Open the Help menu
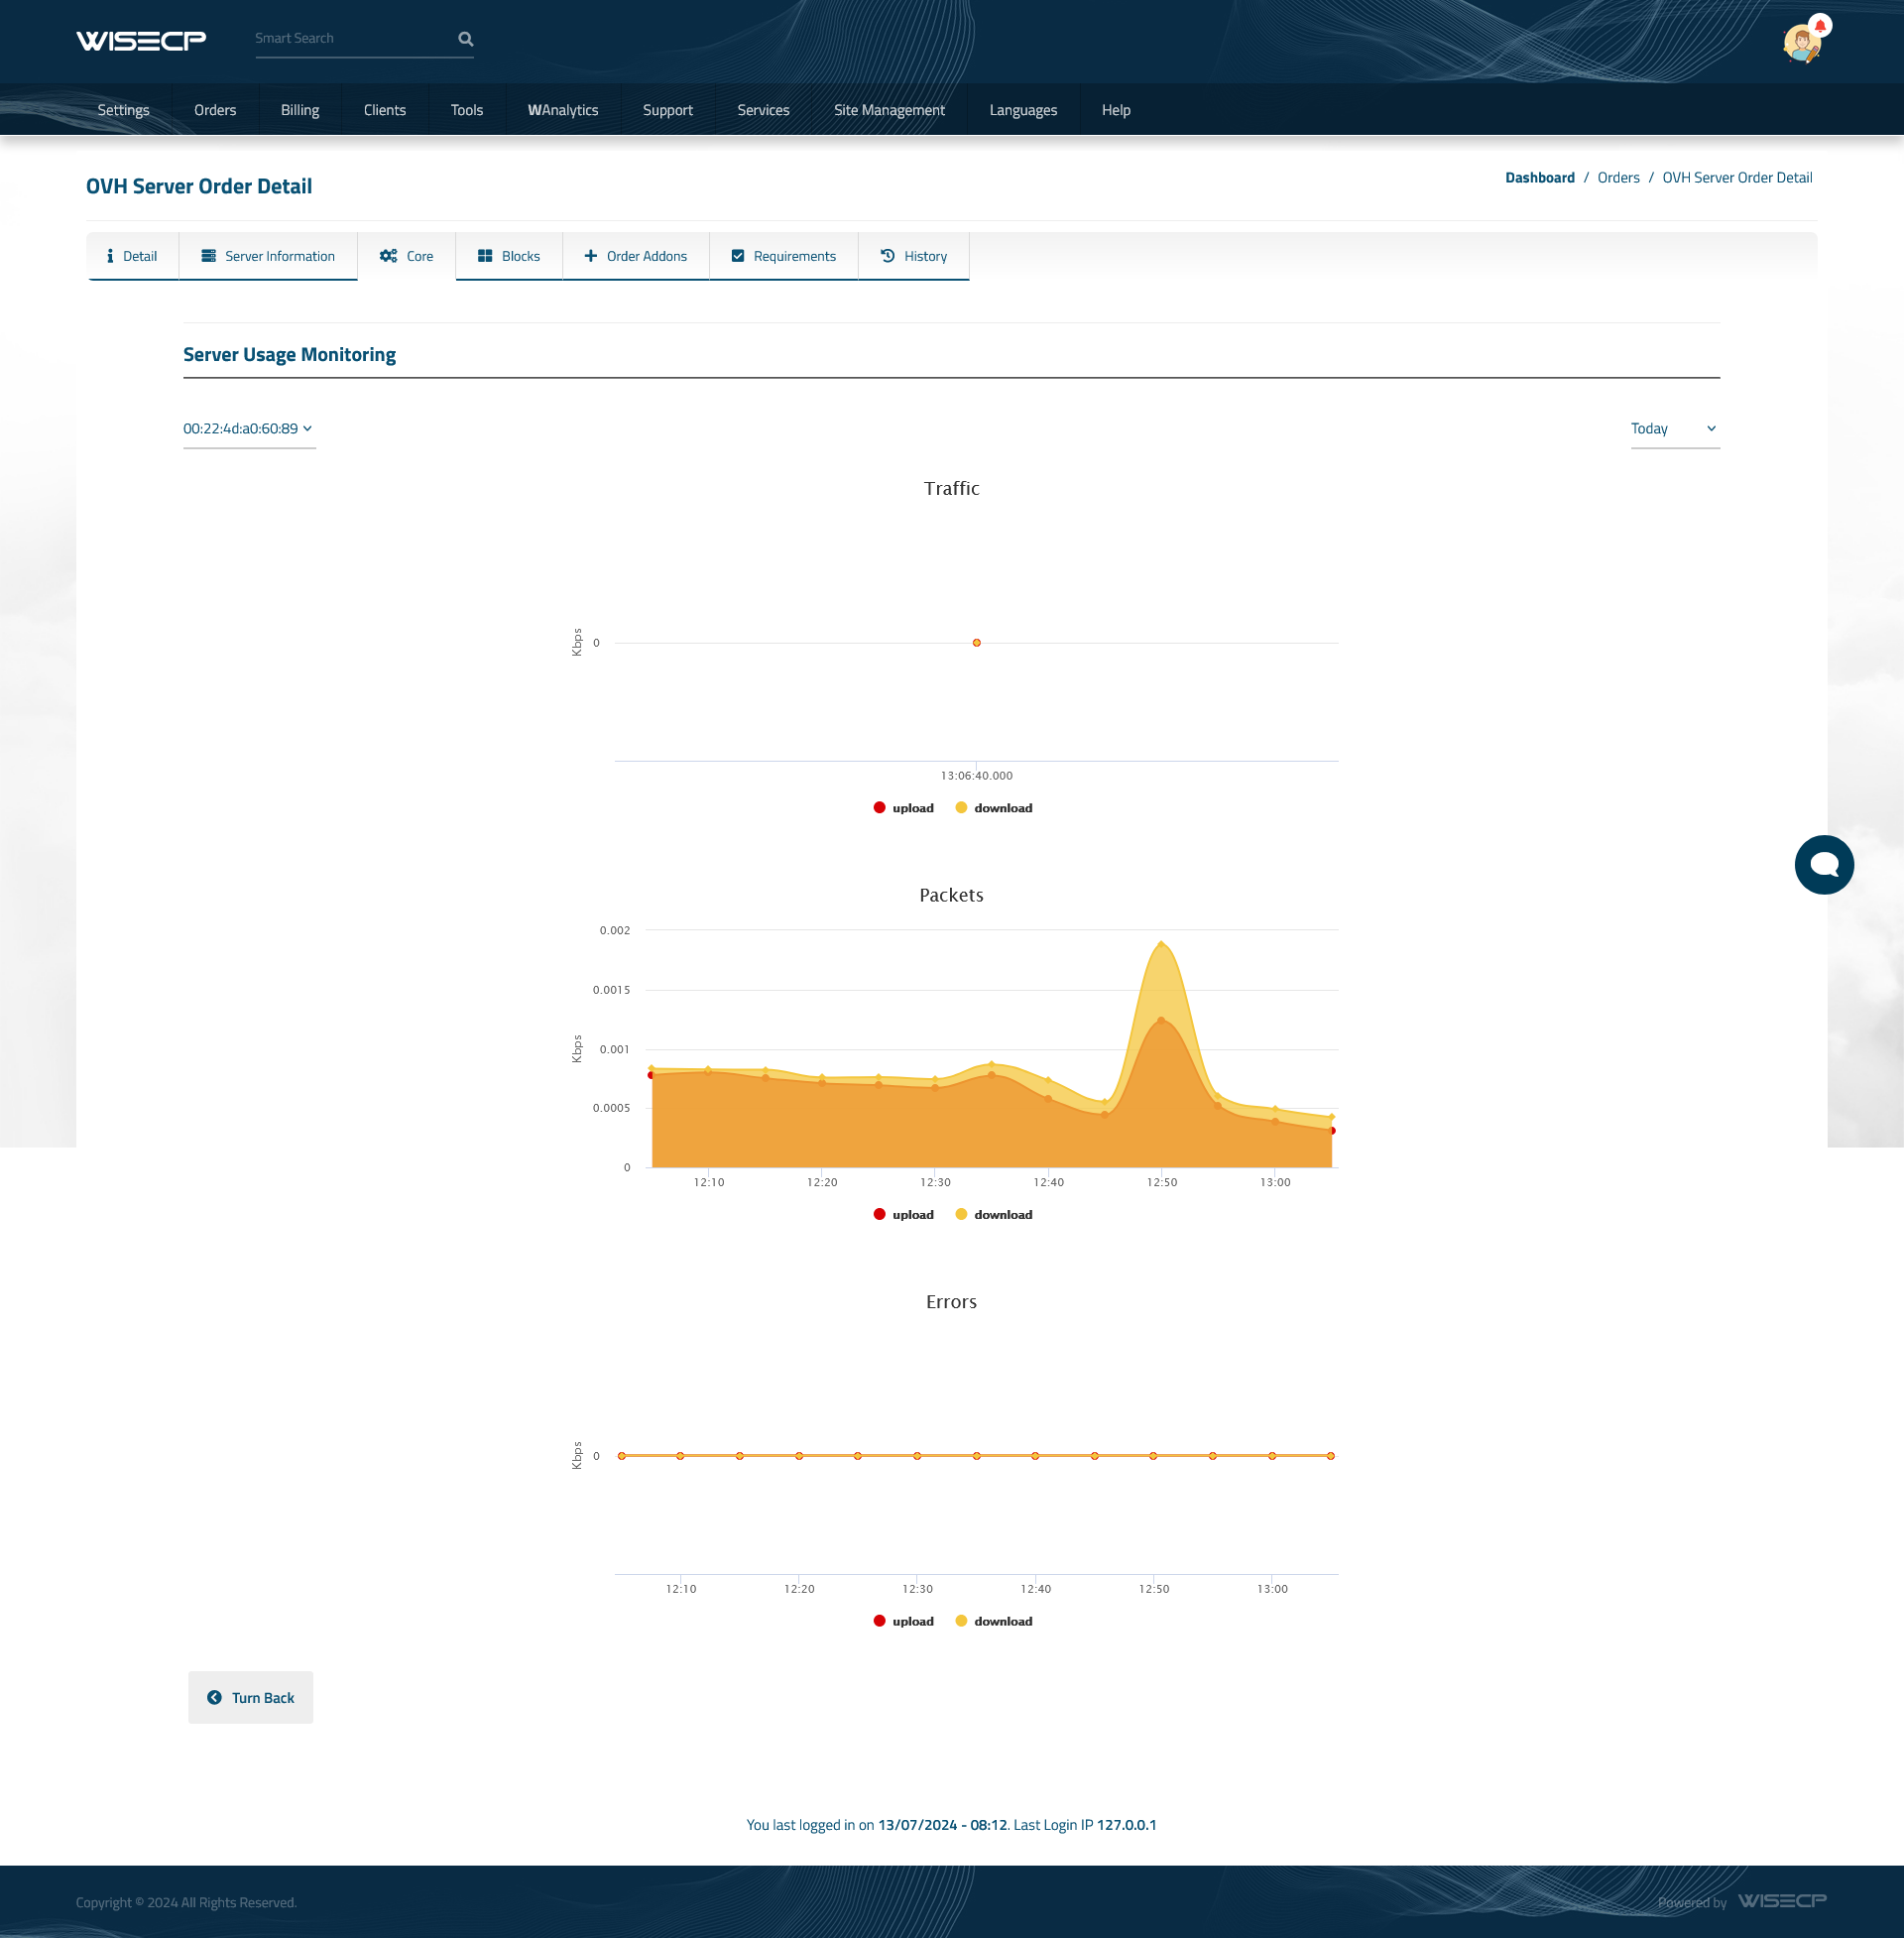 pyautogui.click(x=1116, y=110)
